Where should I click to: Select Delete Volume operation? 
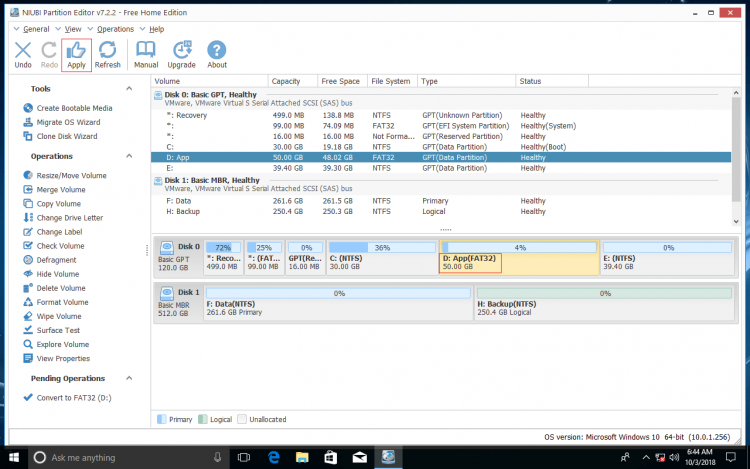point(55,288)
